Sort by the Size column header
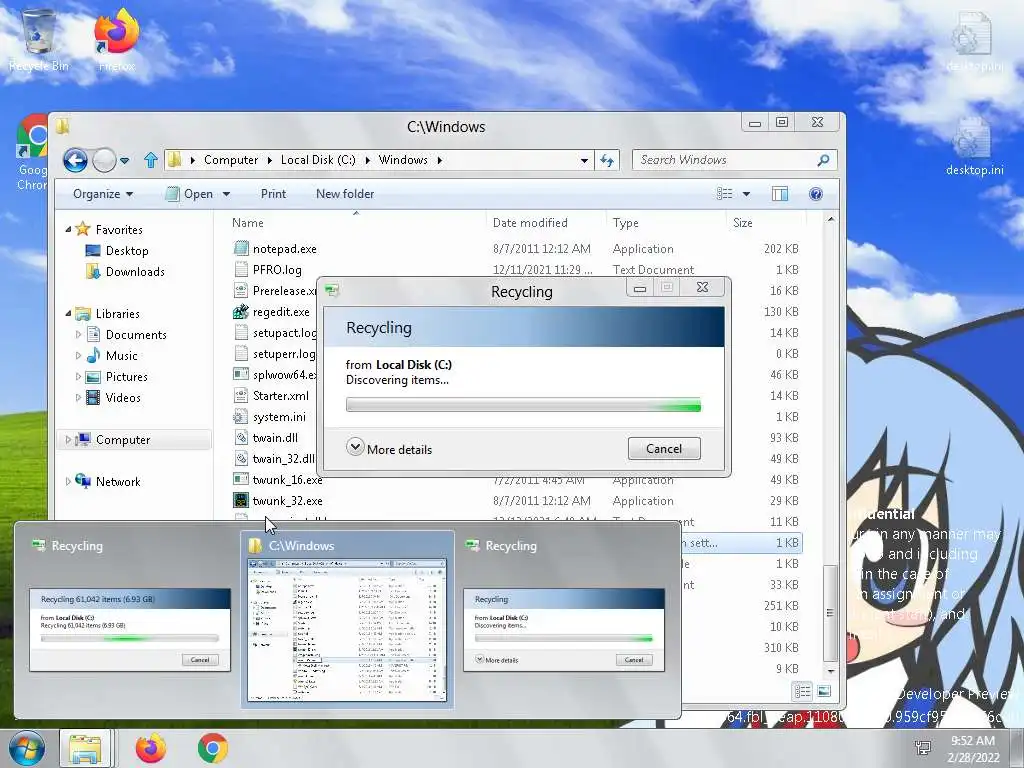Screen dimensions: 1024x768 743,223
